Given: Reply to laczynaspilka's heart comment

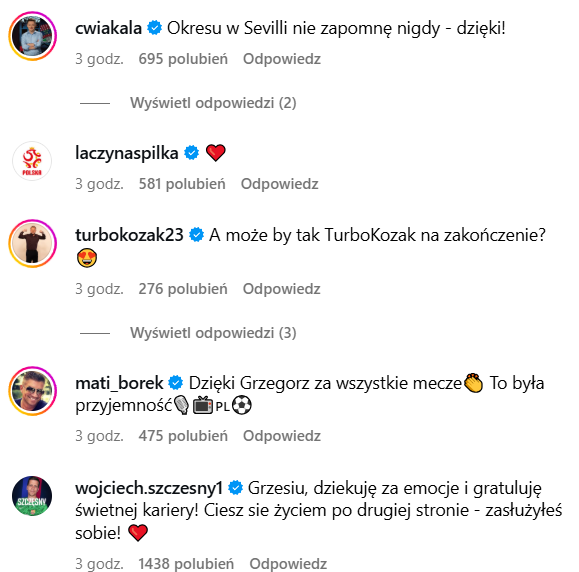Looking at the screenshot, I should 280,184.
